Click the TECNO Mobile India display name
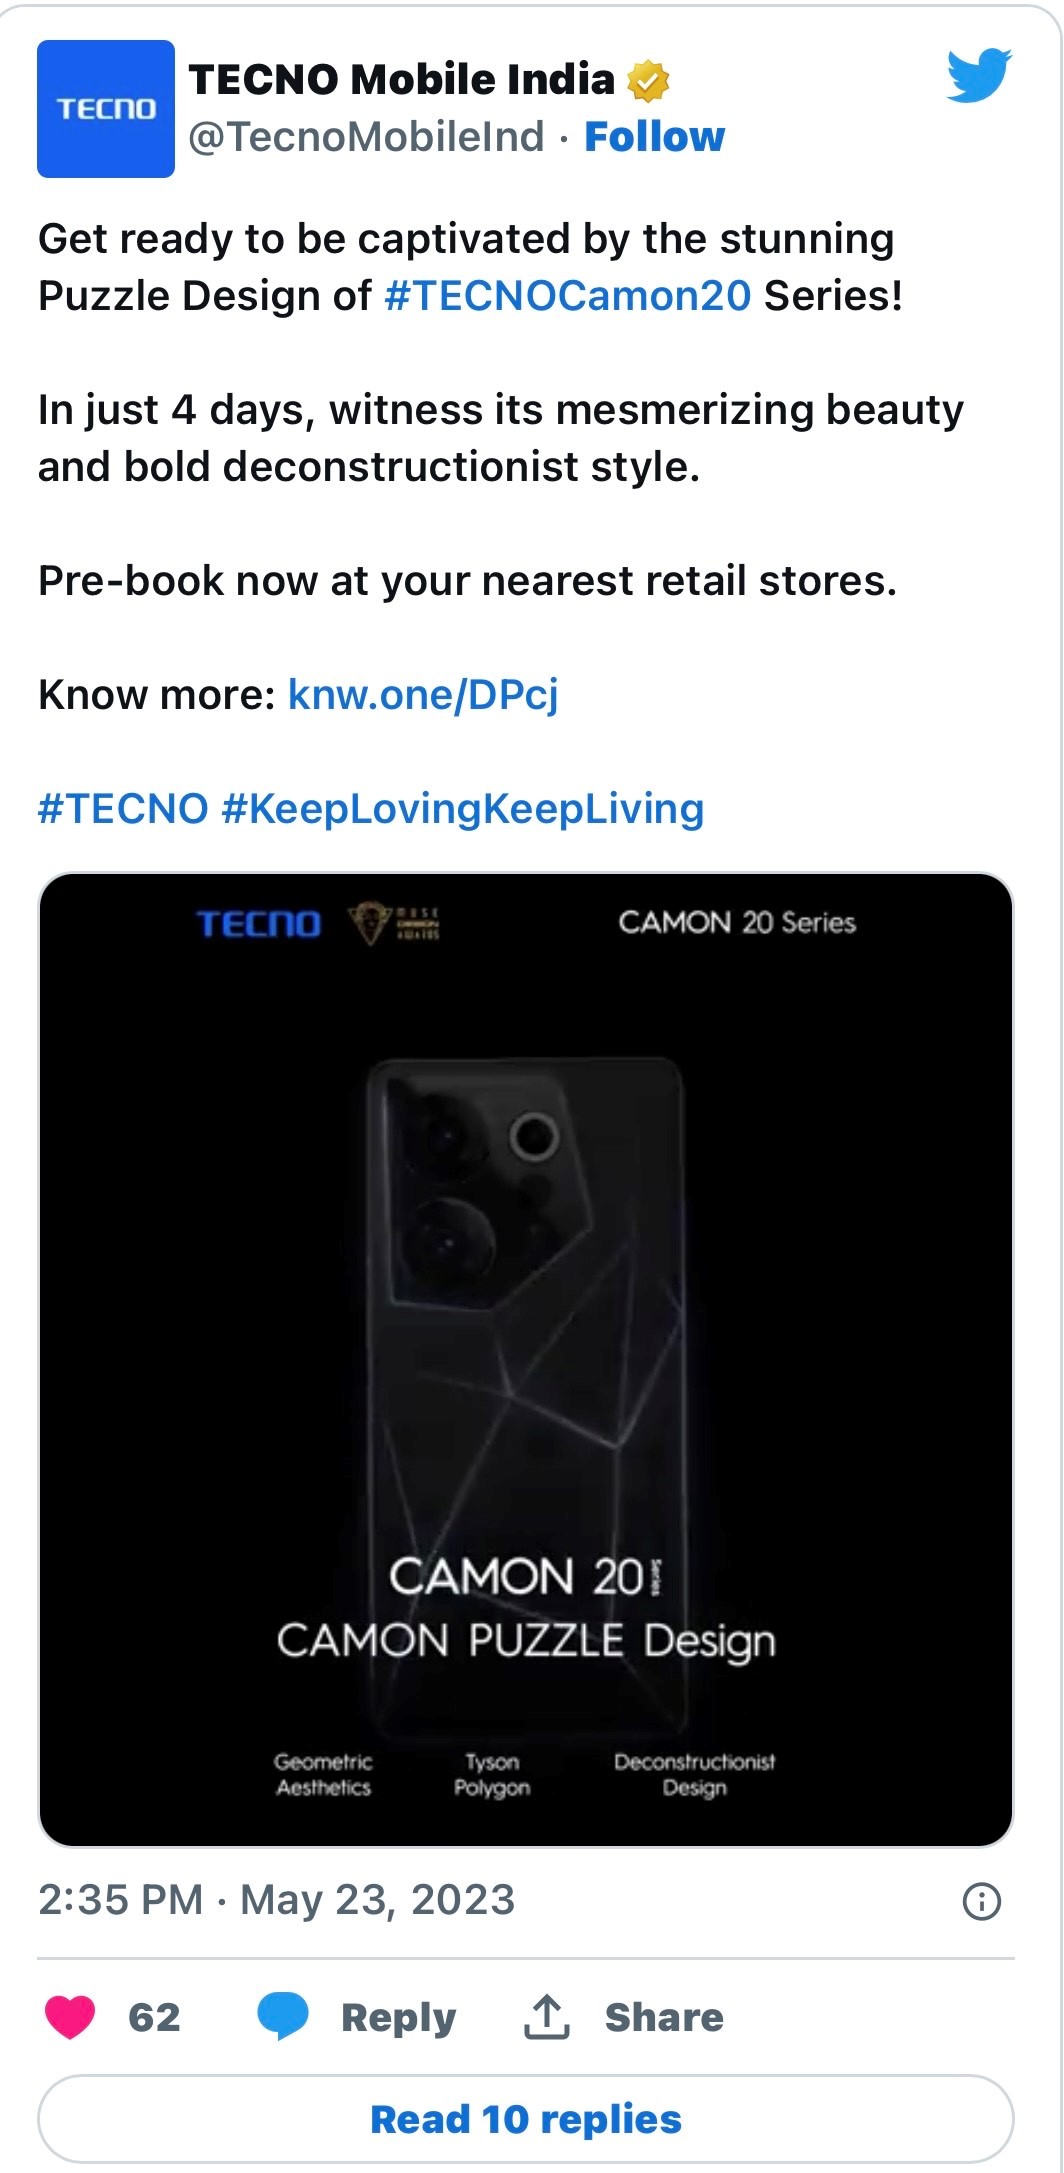Image resolution: width=1064 pixels, height=2173 pixels. [401, 80]
